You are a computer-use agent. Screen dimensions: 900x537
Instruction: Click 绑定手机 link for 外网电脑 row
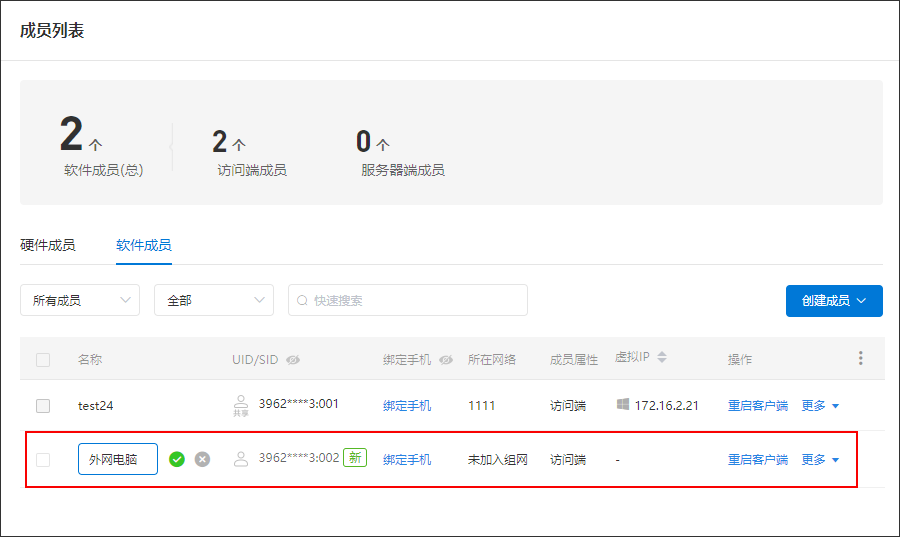407,460
